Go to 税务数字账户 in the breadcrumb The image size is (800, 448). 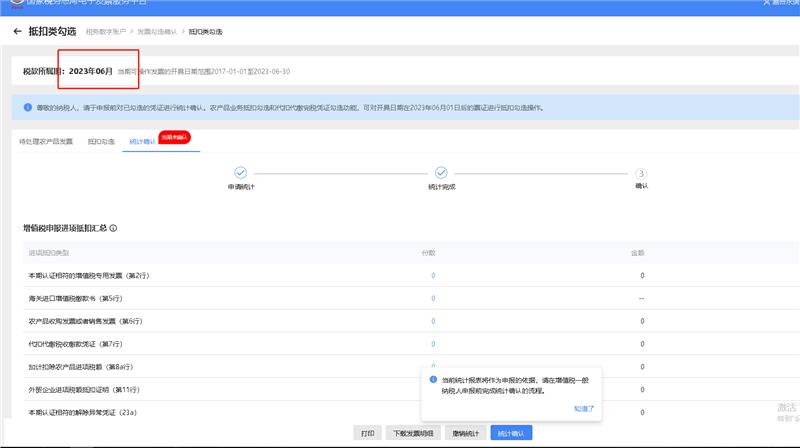pyautogui.click(x=105, y=34)
